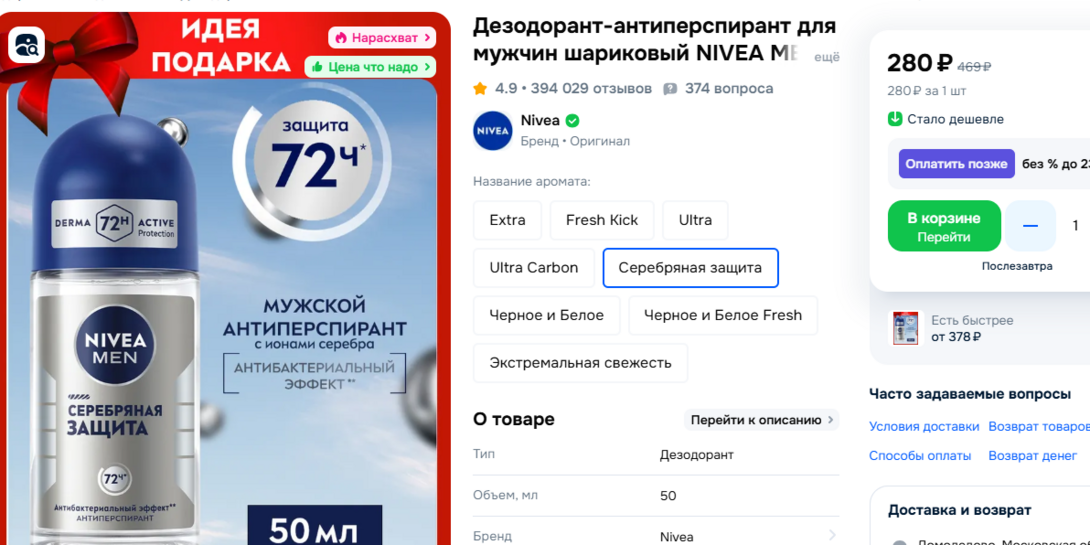Click the minus quantity button
The height and width of the screenshot is (545, 1090).
pyautogui.click(x=1030, y=226)
